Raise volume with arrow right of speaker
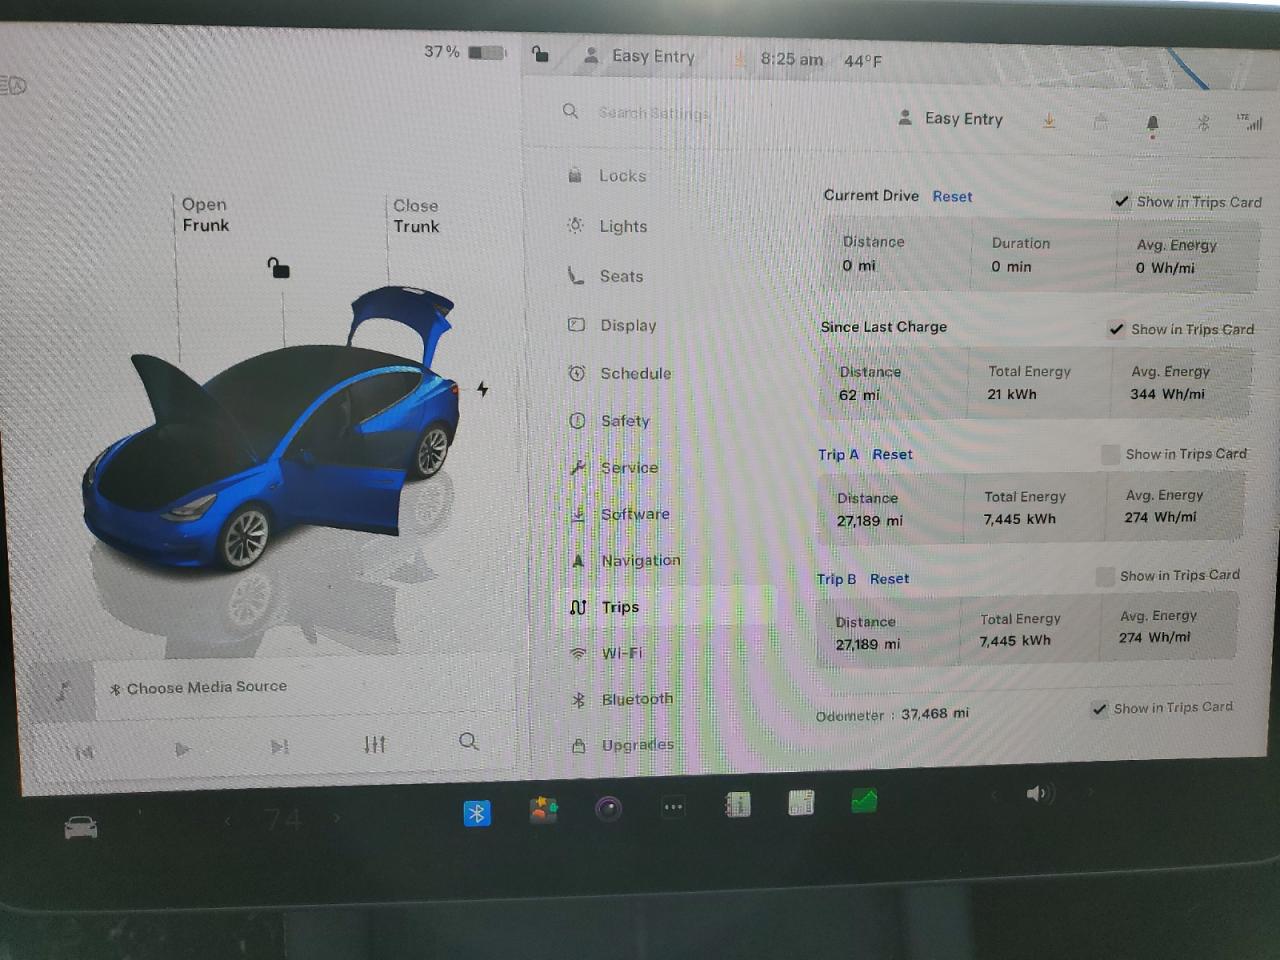The height and width of the screenshot is (960, 1280). (1090, 792)
